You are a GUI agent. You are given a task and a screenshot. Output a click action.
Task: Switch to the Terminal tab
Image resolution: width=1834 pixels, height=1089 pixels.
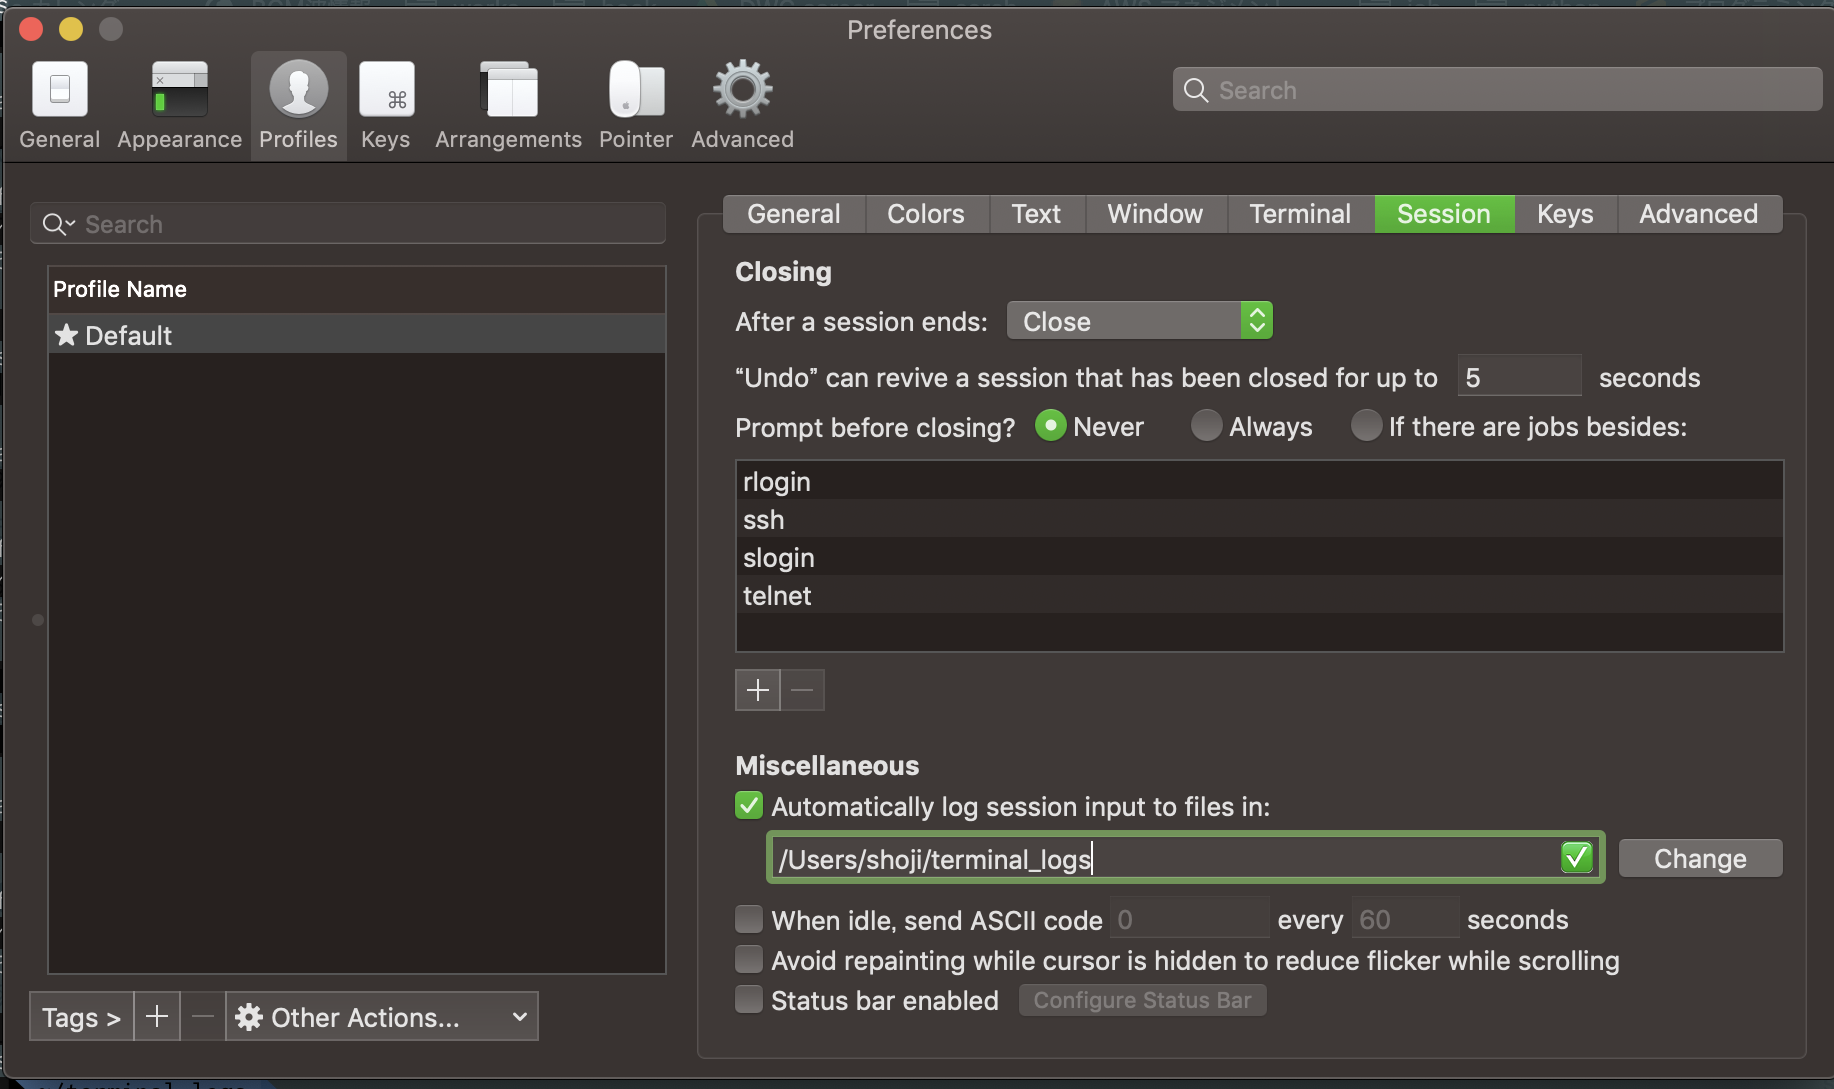(x=1300, y=214)
